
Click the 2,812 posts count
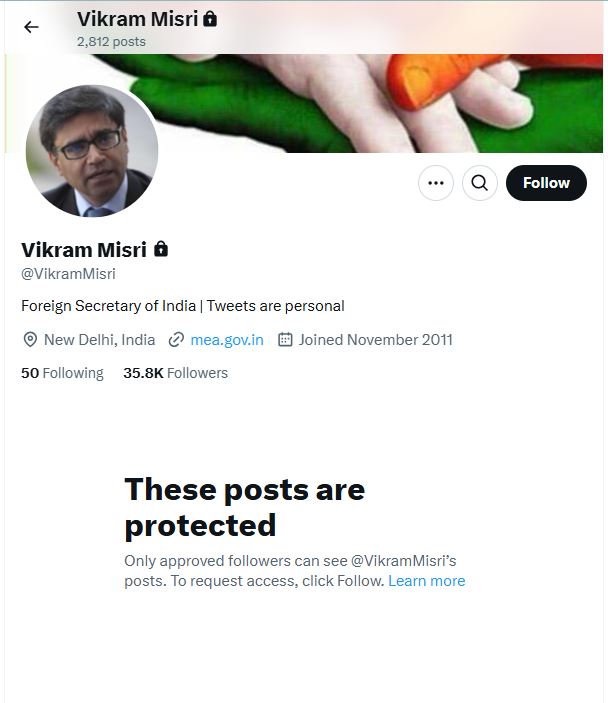(x=111, y=42)
